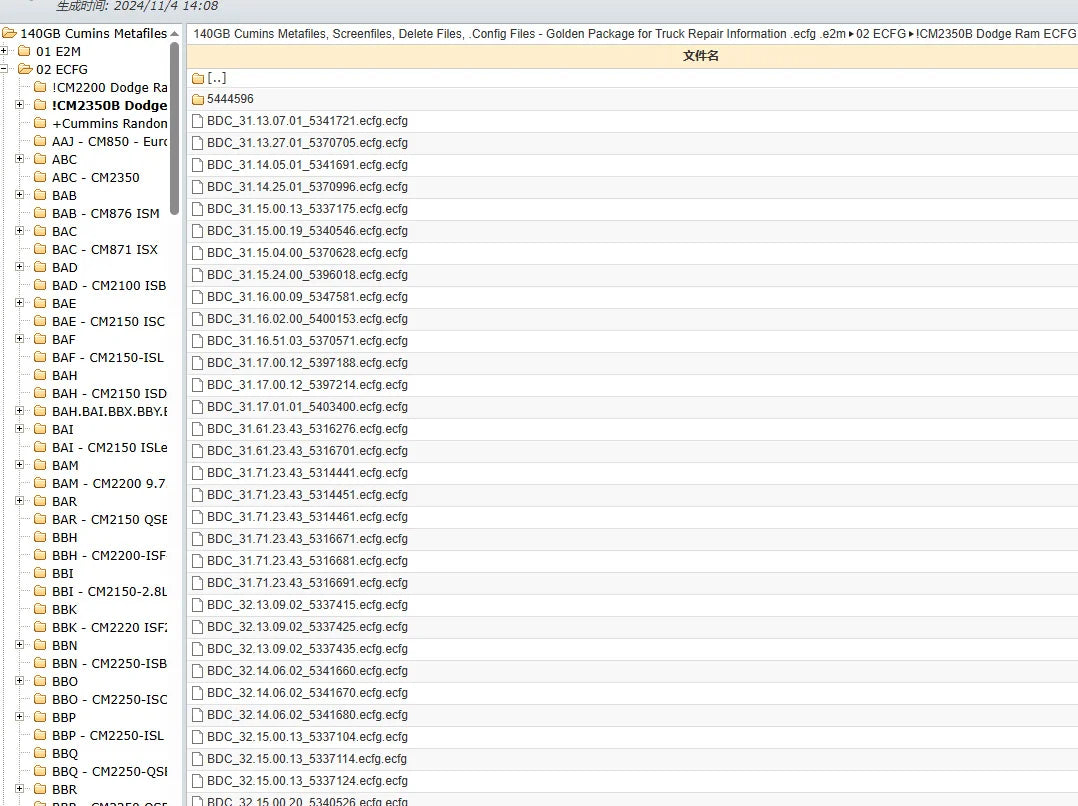
Task: Expand the BAF folder tree node
Action: click(x=20, y=339)
